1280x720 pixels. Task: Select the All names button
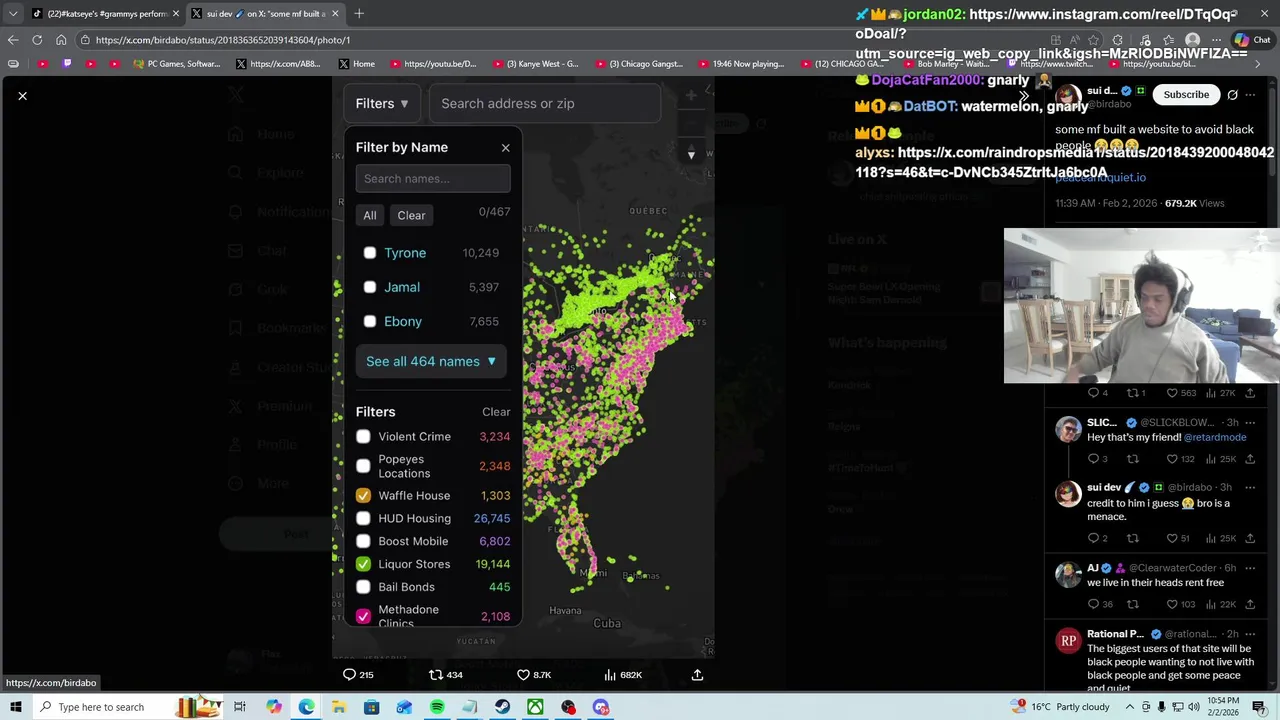tap(370, 215)
